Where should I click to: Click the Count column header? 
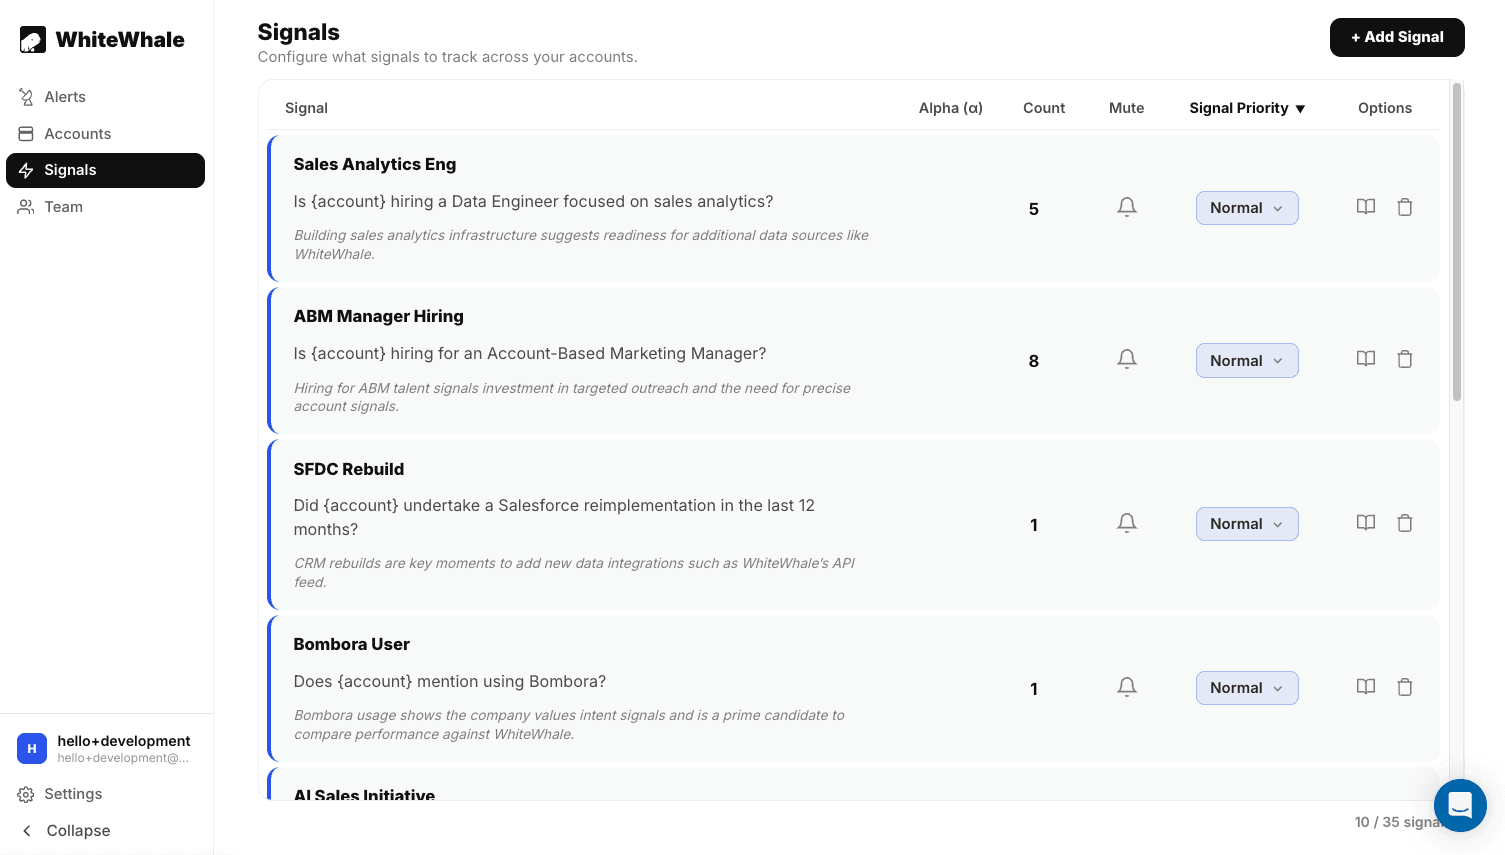[1044, 108]
